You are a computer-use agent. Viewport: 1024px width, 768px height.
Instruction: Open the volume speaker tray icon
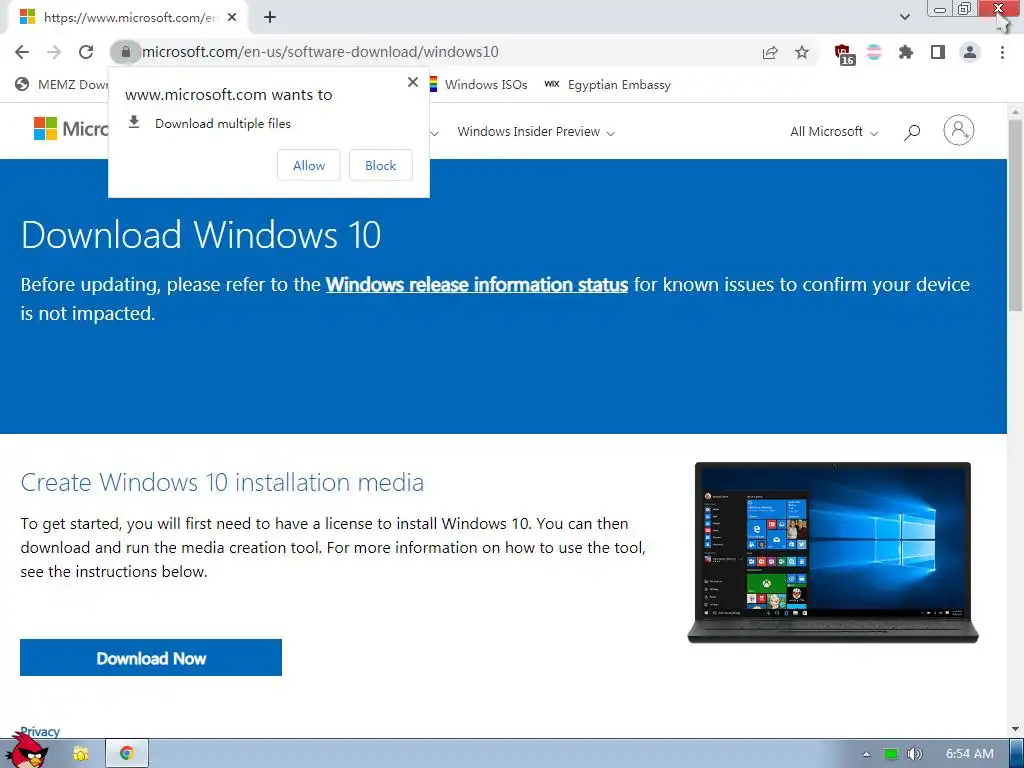click(x=915, y=754)
